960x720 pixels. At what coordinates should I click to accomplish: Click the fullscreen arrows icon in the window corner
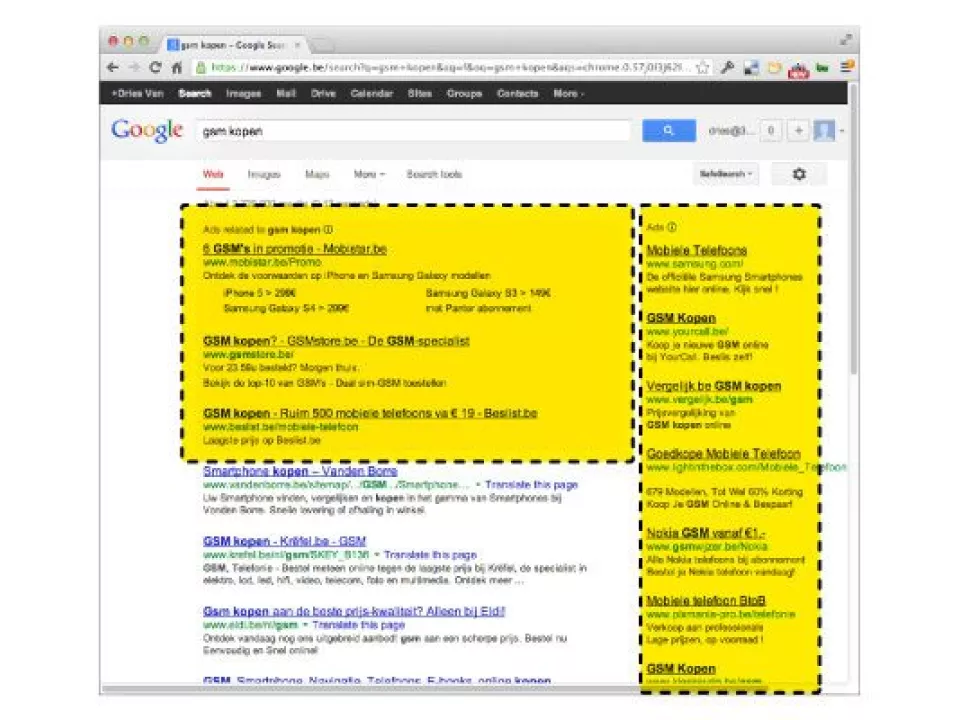[846, 40]
